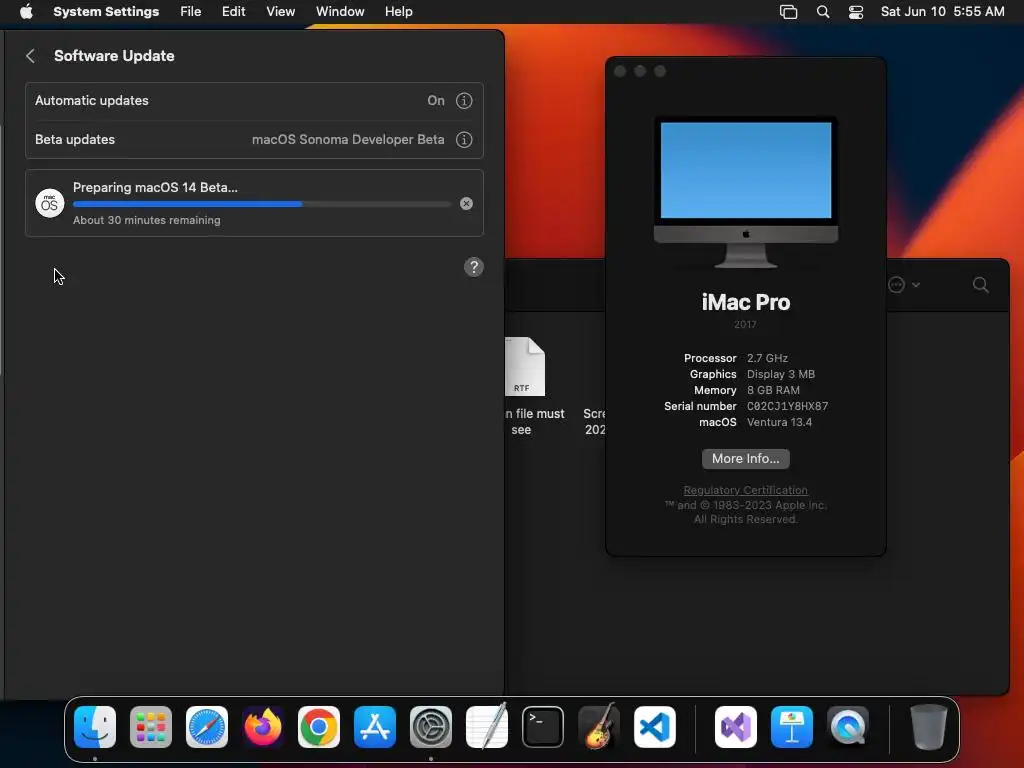Launch Google Chrome from the Dock
Viewport: 1024px width, 768px height.
[319, 727]
